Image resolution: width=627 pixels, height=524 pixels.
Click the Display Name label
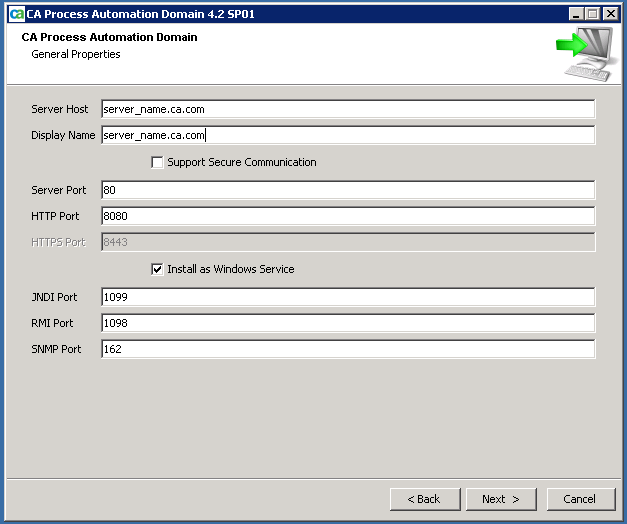(63, 135)
